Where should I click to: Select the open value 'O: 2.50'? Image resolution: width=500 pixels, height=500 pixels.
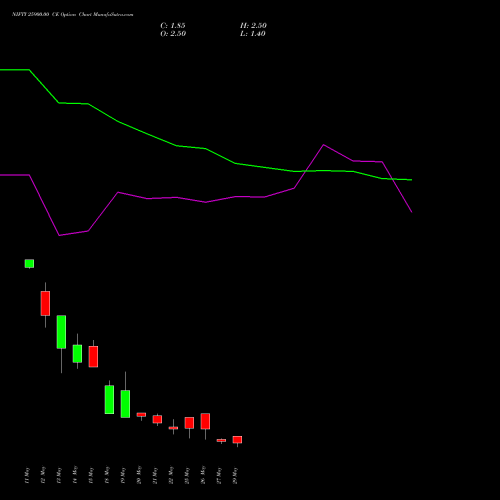pyautogui.click(x=173, y=34)
